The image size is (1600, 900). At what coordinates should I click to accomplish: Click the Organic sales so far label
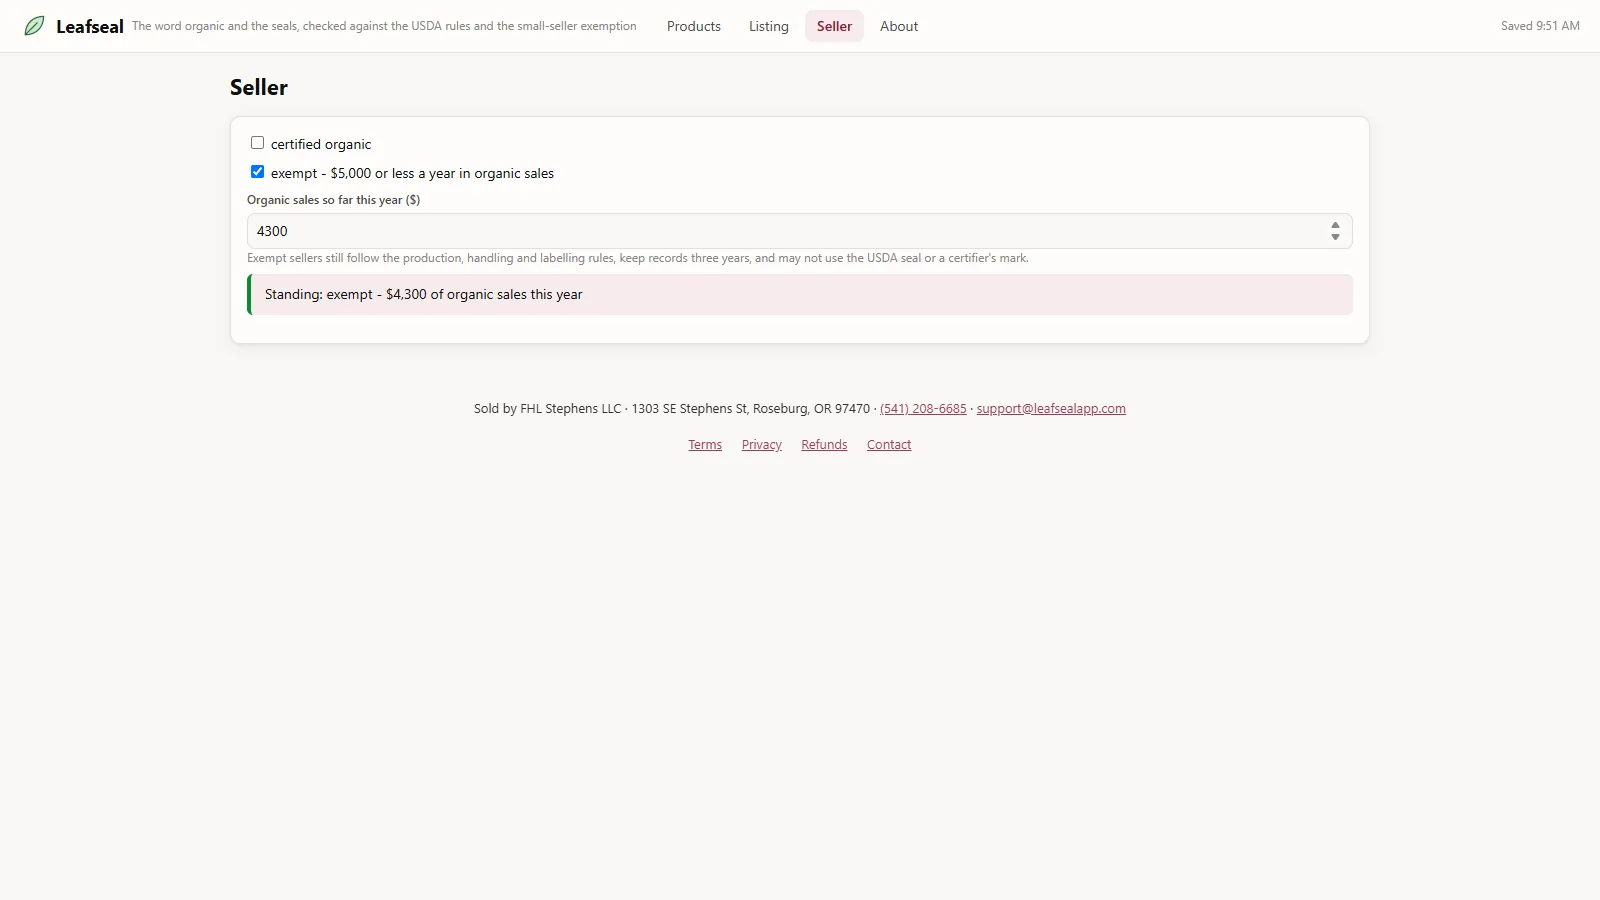(334, 200)
